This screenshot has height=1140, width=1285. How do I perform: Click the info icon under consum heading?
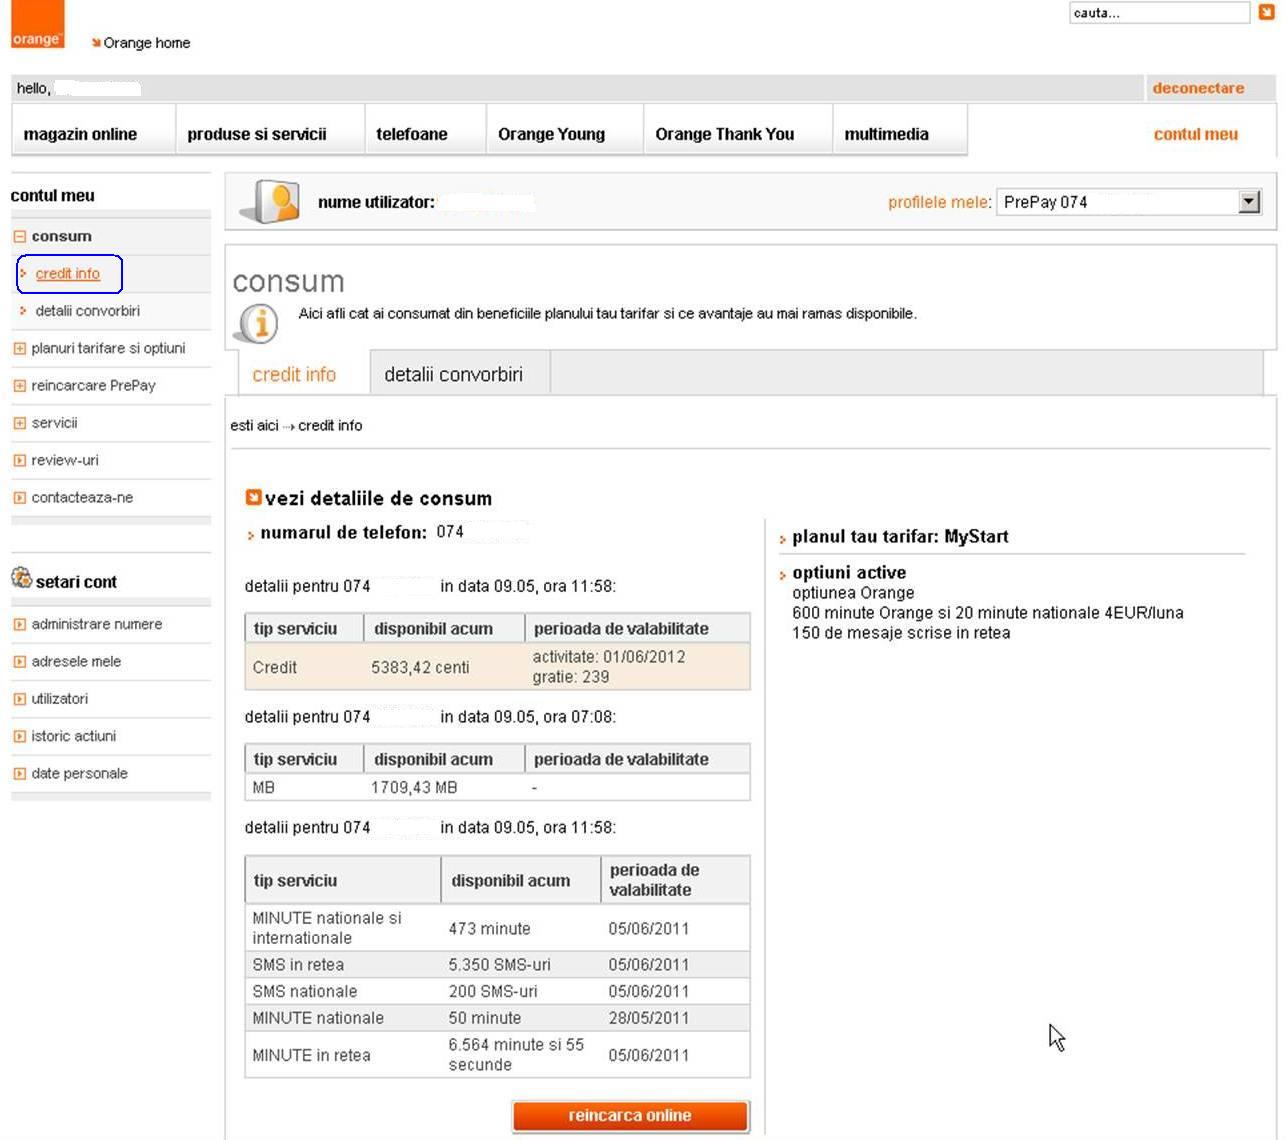(256, 322)
